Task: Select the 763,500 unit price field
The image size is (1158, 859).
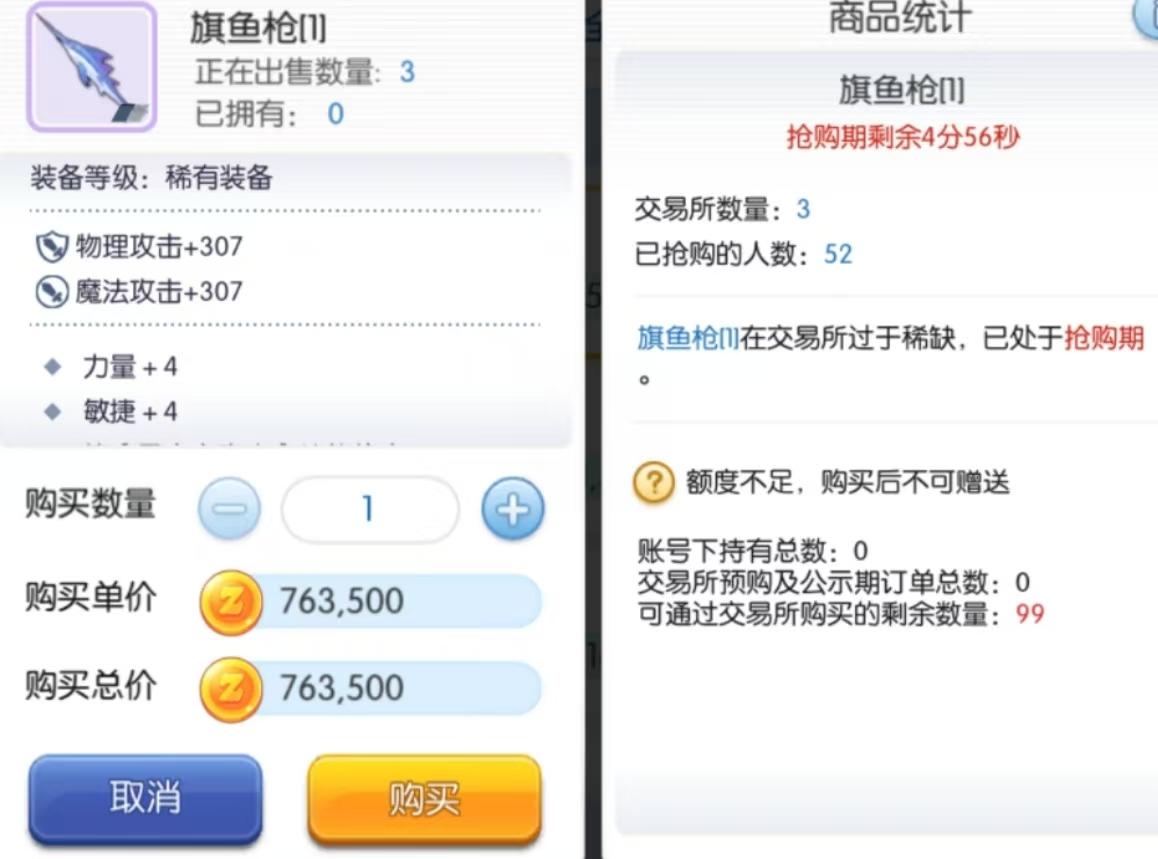Action: point(399,601)
